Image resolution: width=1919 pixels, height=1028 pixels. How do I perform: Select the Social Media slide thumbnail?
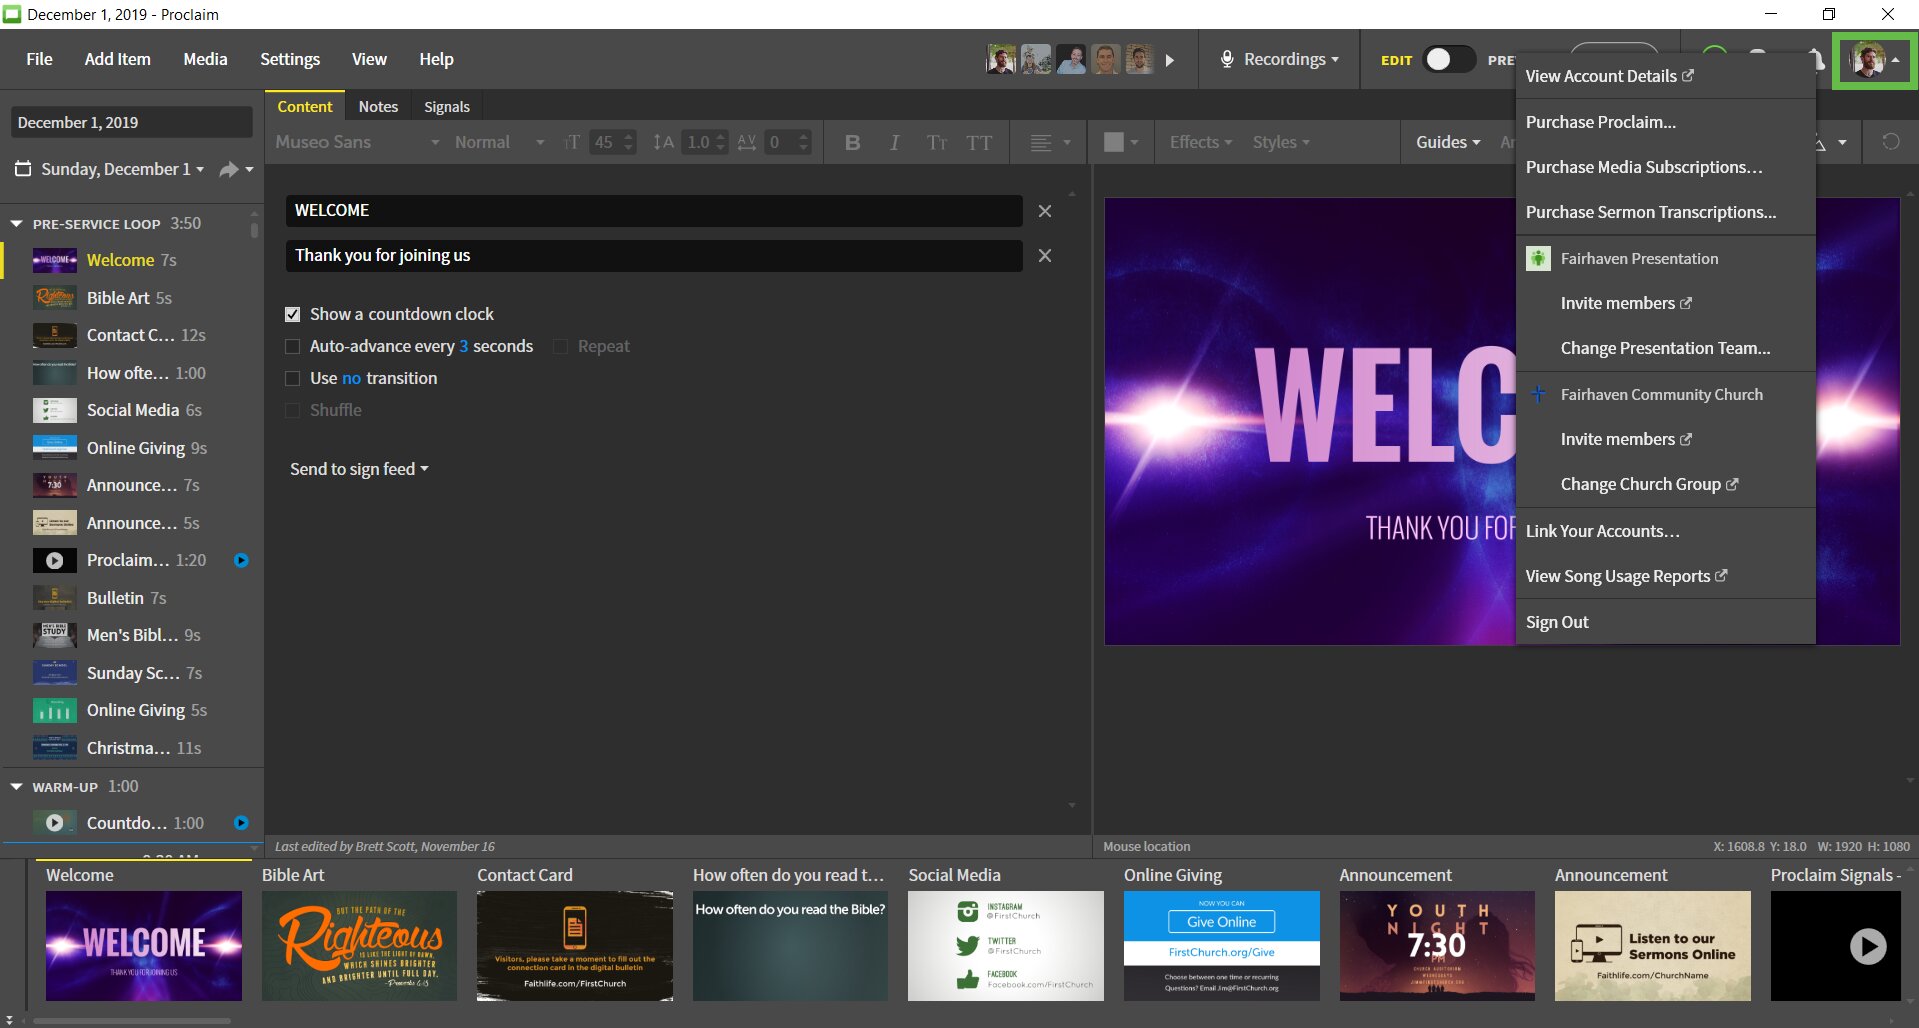pyautogui.click(x=1006, y=945)
